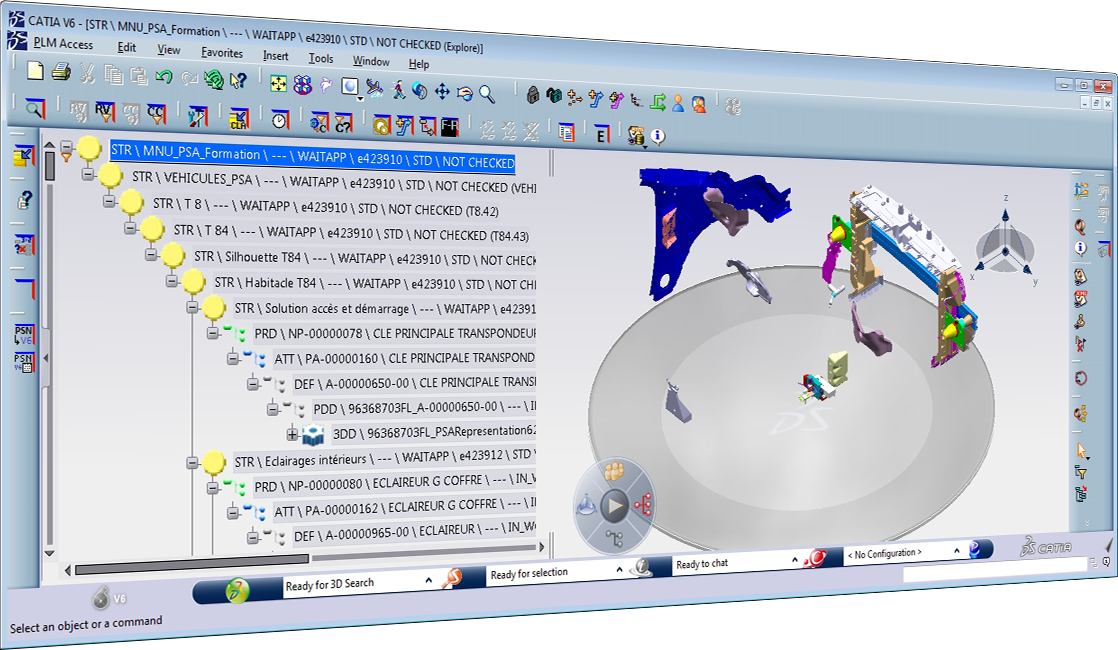Select the Pan four-arrow tool
Screen dimensions: 1118x650
[442, 91]
